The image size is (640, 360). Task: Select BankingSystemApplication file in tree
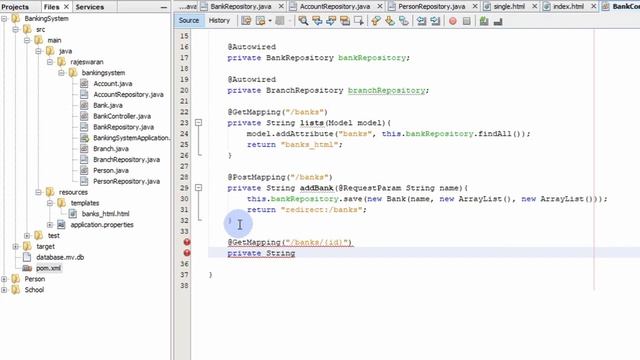131,138
